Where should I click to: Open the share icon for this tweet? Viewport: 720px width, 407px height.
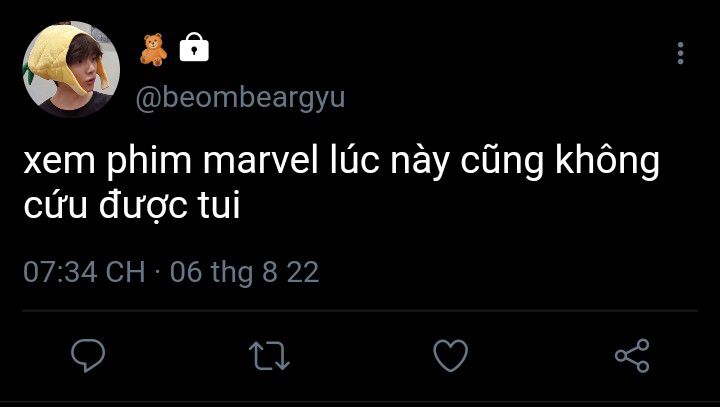pyautogui.click(x=632, y=355)
